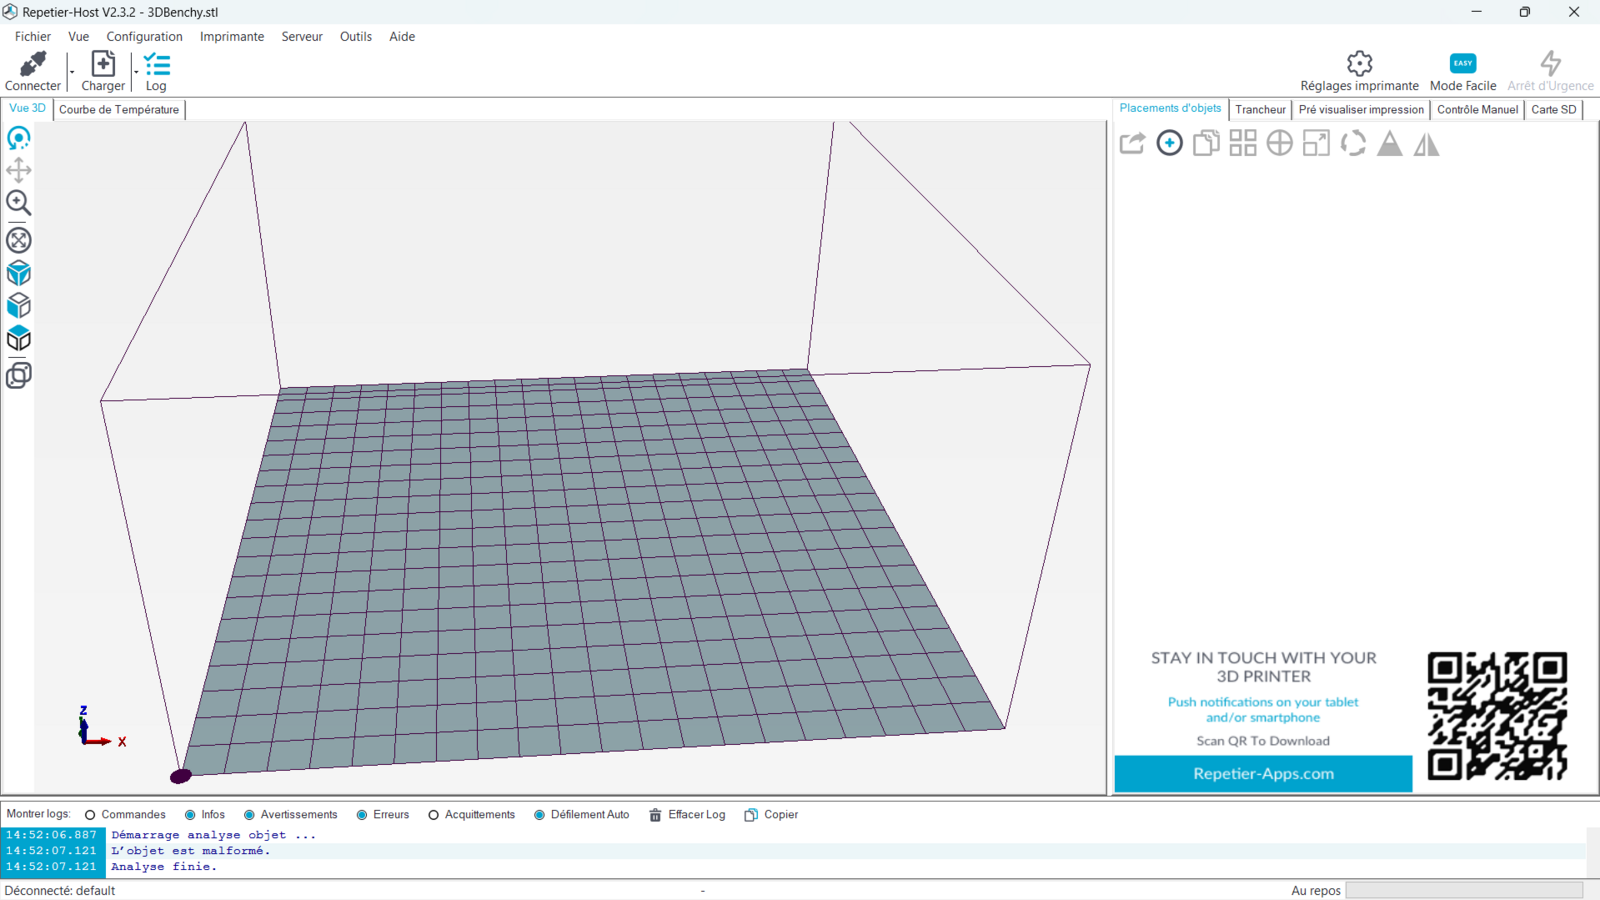The width and height of the screenshot is (1600, 900).
Task: Click the Charger file icon
Action: [103, 65]
